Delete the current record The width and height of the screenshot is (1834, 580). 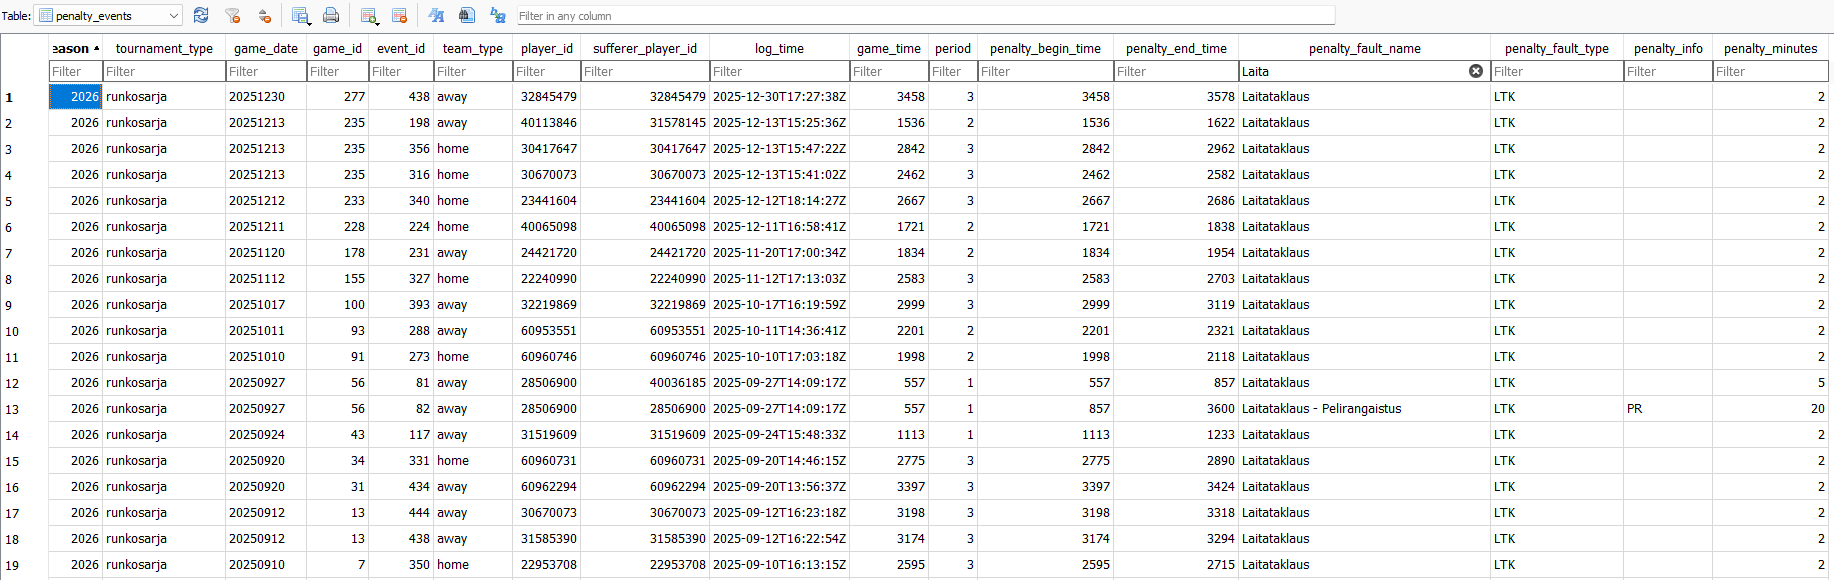[400, 16]
